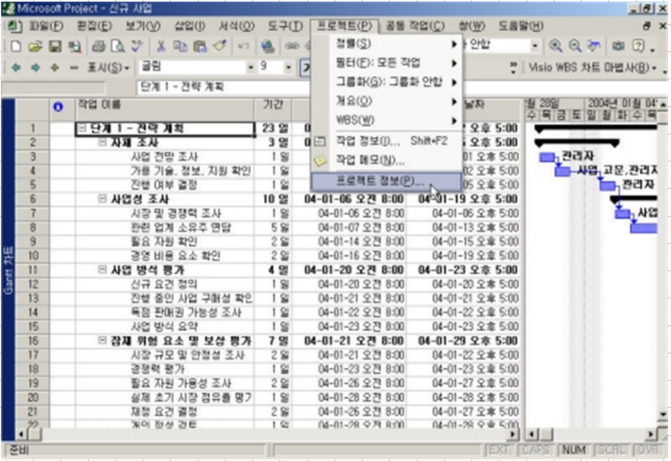Select the 경쟁력 평가 task cell
Viewport: 671px width, 461px height.
tap(165, 369)
